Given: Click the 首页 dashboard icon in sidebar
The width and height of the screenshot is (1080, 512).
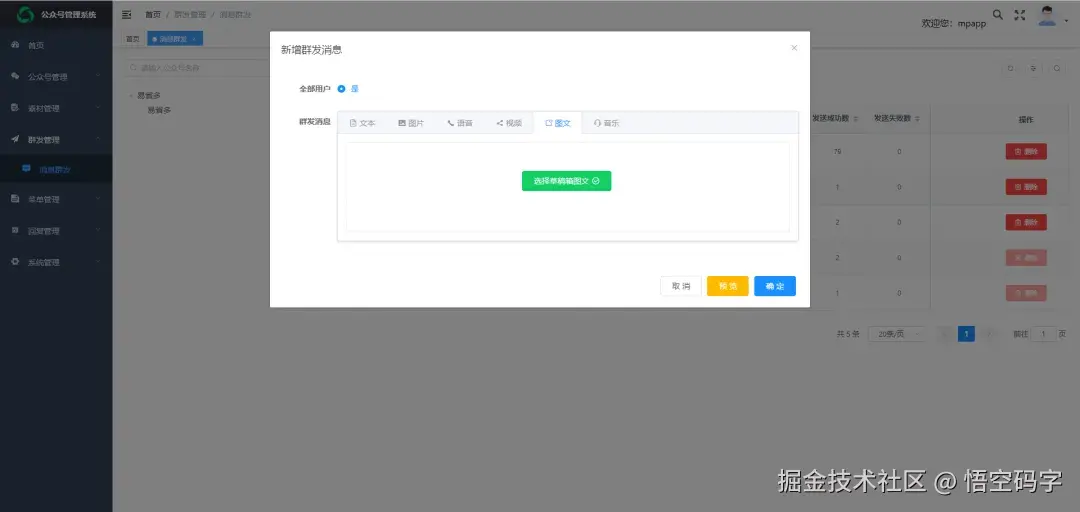Looking at the screenshot, I should (x=15, y=45).
